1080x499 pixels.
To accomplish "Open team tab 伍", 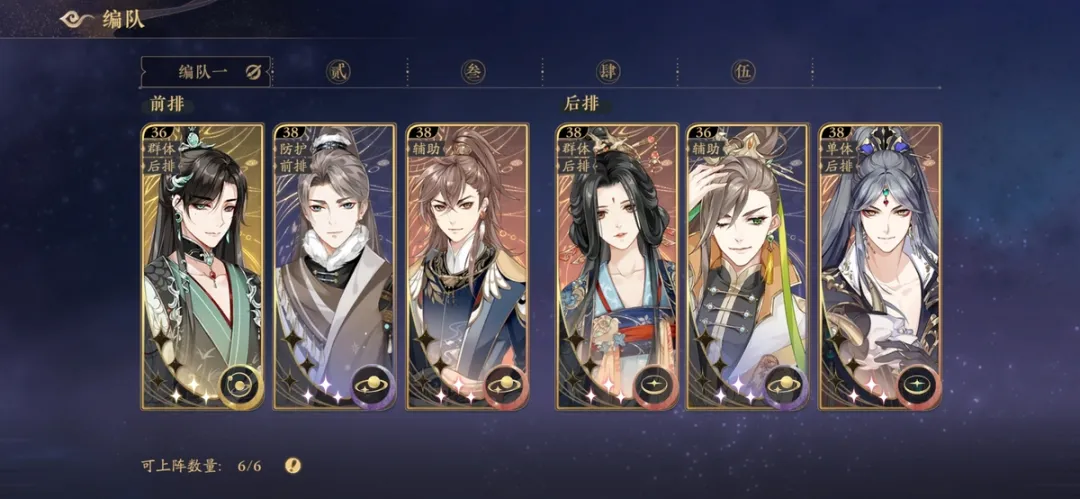I will 743,72.
